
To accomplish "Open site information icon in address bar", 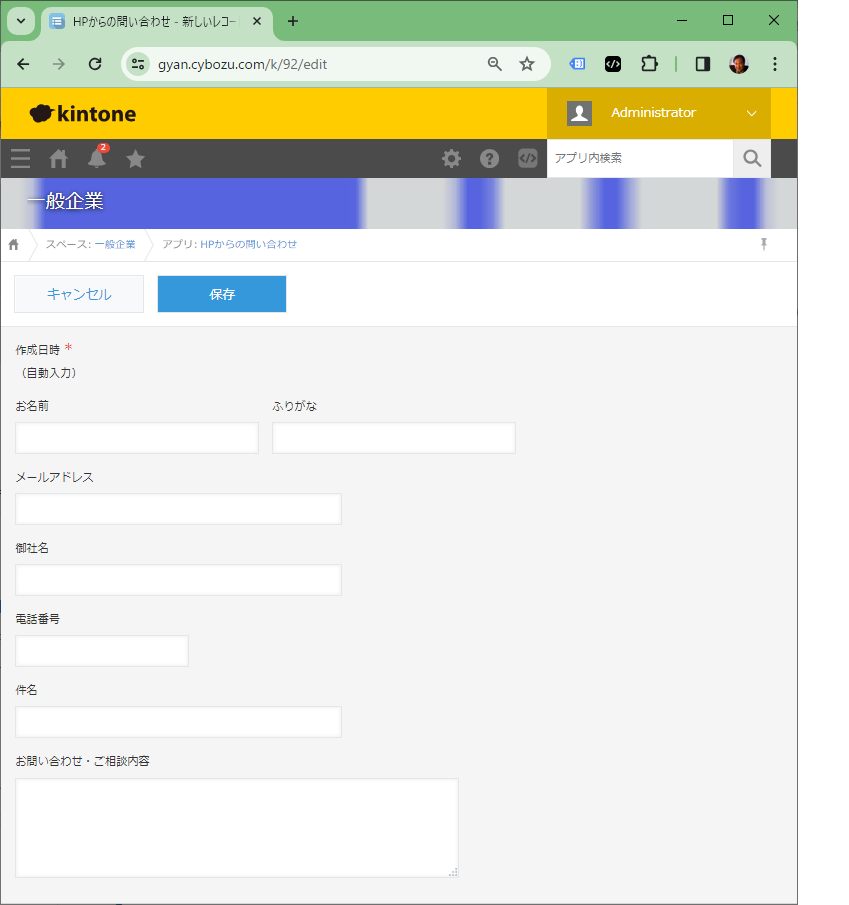I will 137,64.
